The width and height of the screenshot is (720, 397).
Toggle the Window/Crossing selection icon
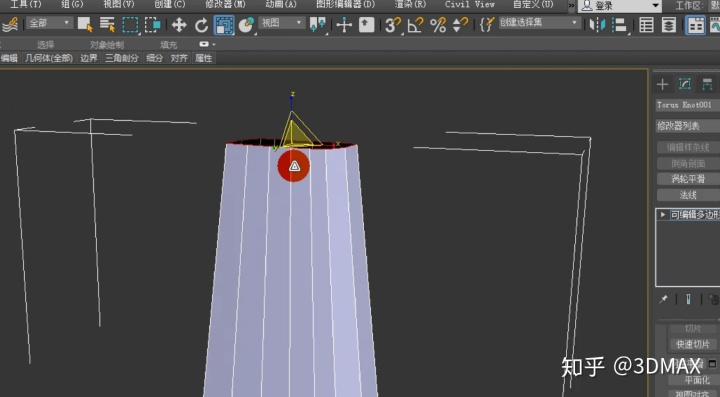pyautogui.click(x=152, y=25)
